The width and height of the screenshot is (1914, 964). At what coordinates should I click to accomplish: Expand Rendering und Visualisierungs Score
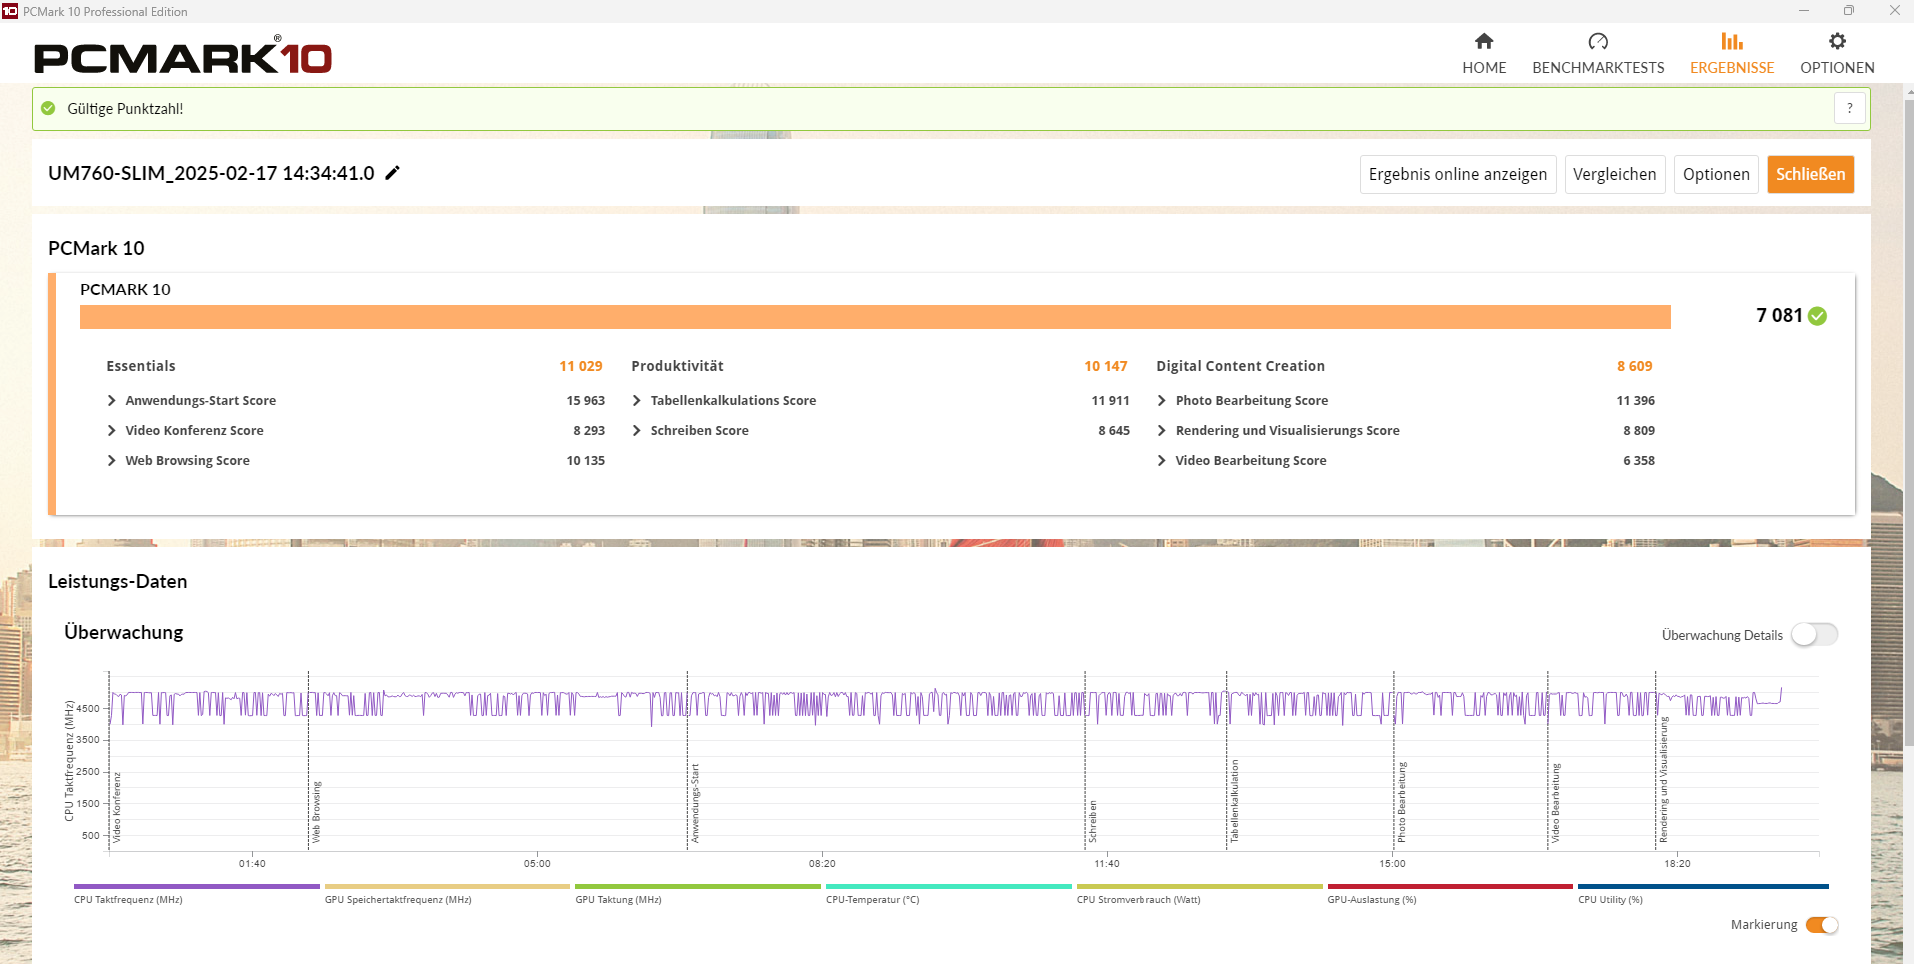point(1162,431)
